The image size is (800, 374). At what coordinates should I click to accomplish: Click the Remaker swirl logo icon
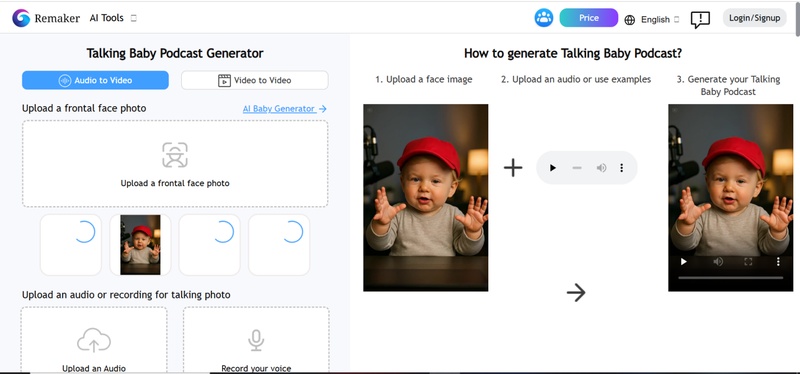[21, 18]
